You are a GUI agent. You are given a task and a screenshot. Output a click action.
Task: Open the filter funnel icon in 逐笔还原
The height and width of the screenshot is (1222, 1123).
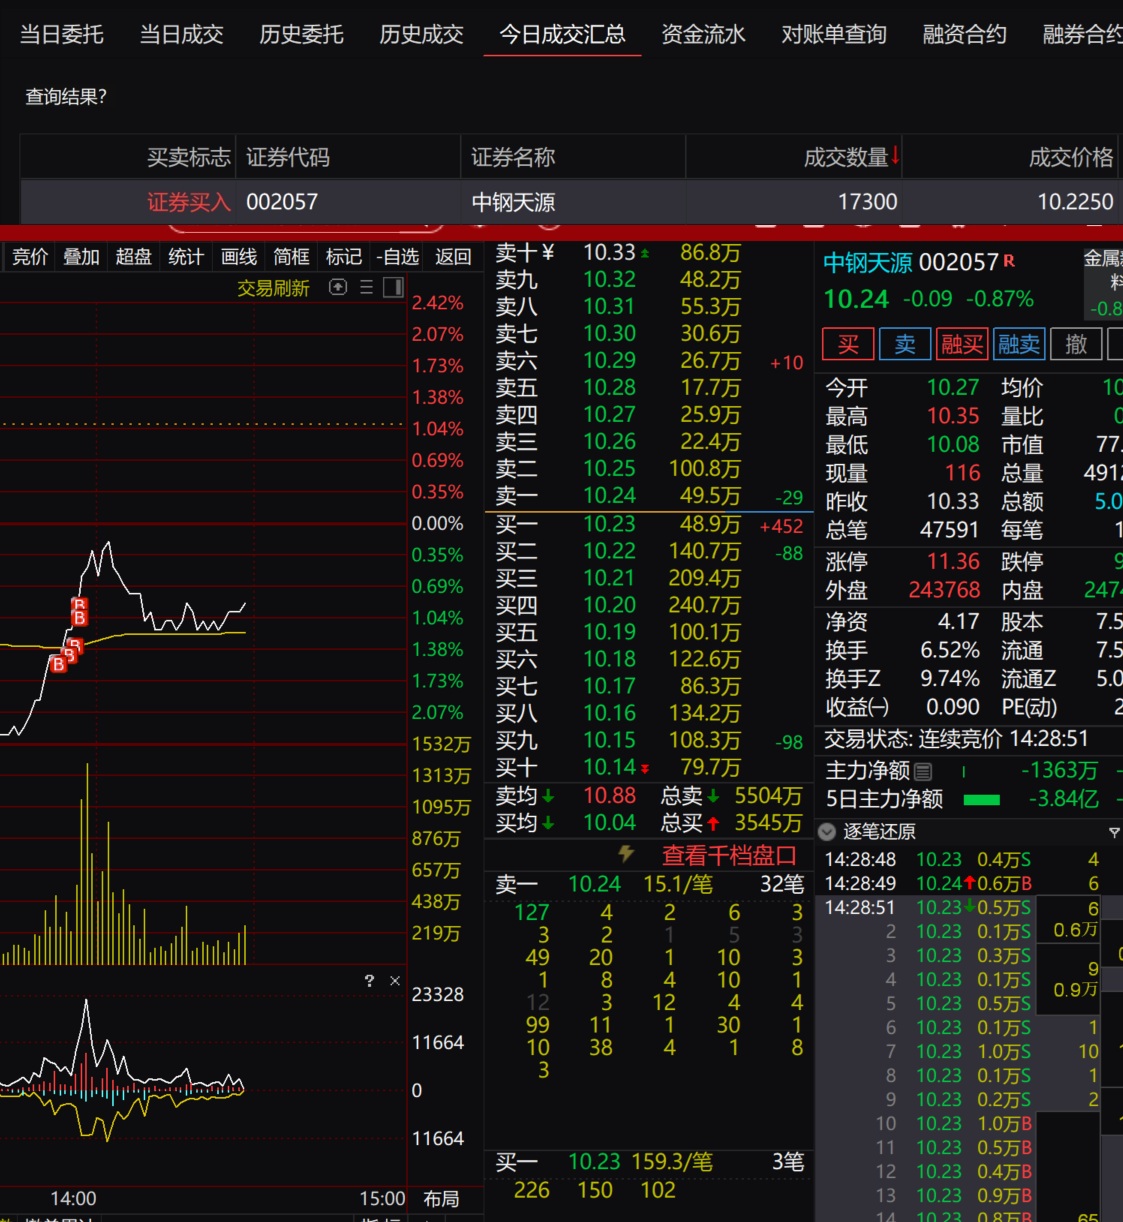point(1114,832)
